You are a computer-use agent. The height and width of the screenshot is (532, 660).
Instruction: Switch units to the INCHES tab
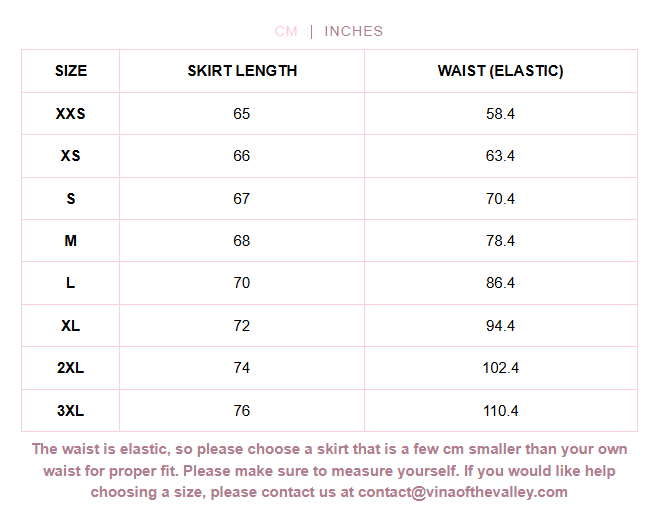pos(354,31)
